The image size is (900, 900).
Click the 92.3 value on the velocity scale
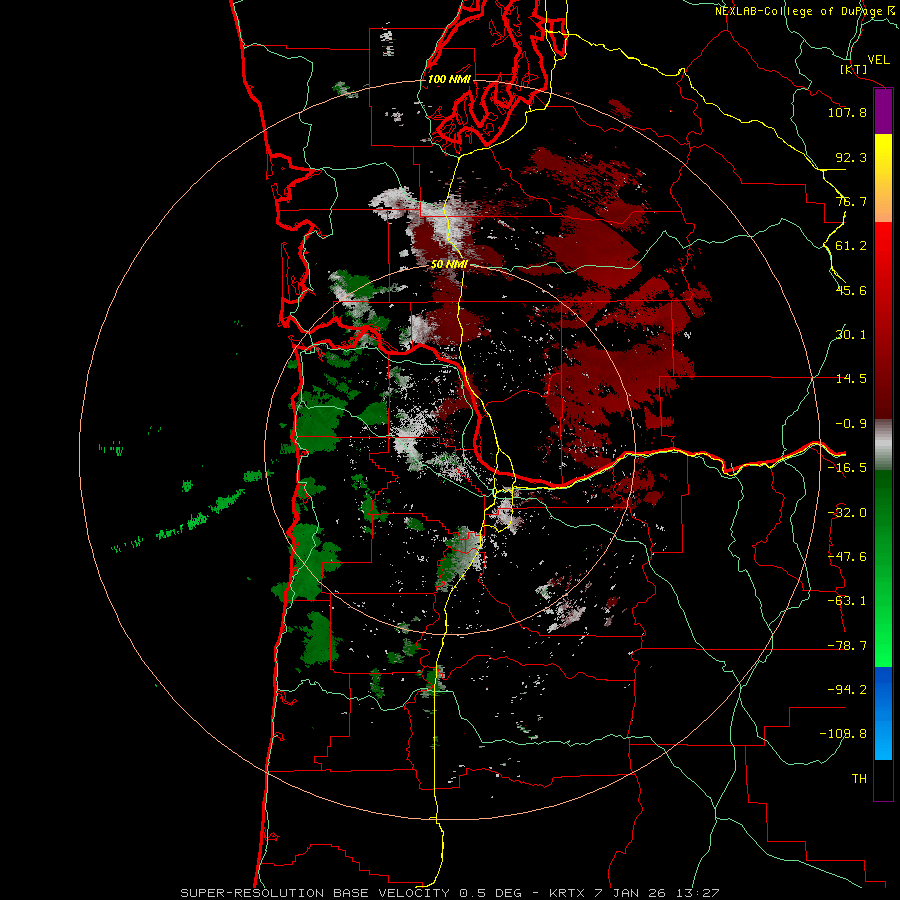tap(851, 157)
